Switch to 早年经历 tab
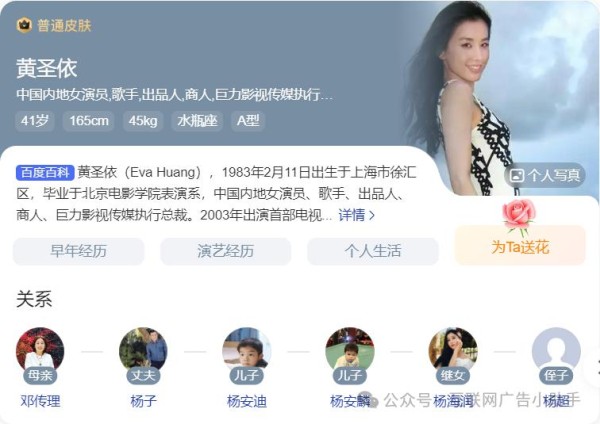600x424 pixels. pyautogui.click(x=78, y=251)
